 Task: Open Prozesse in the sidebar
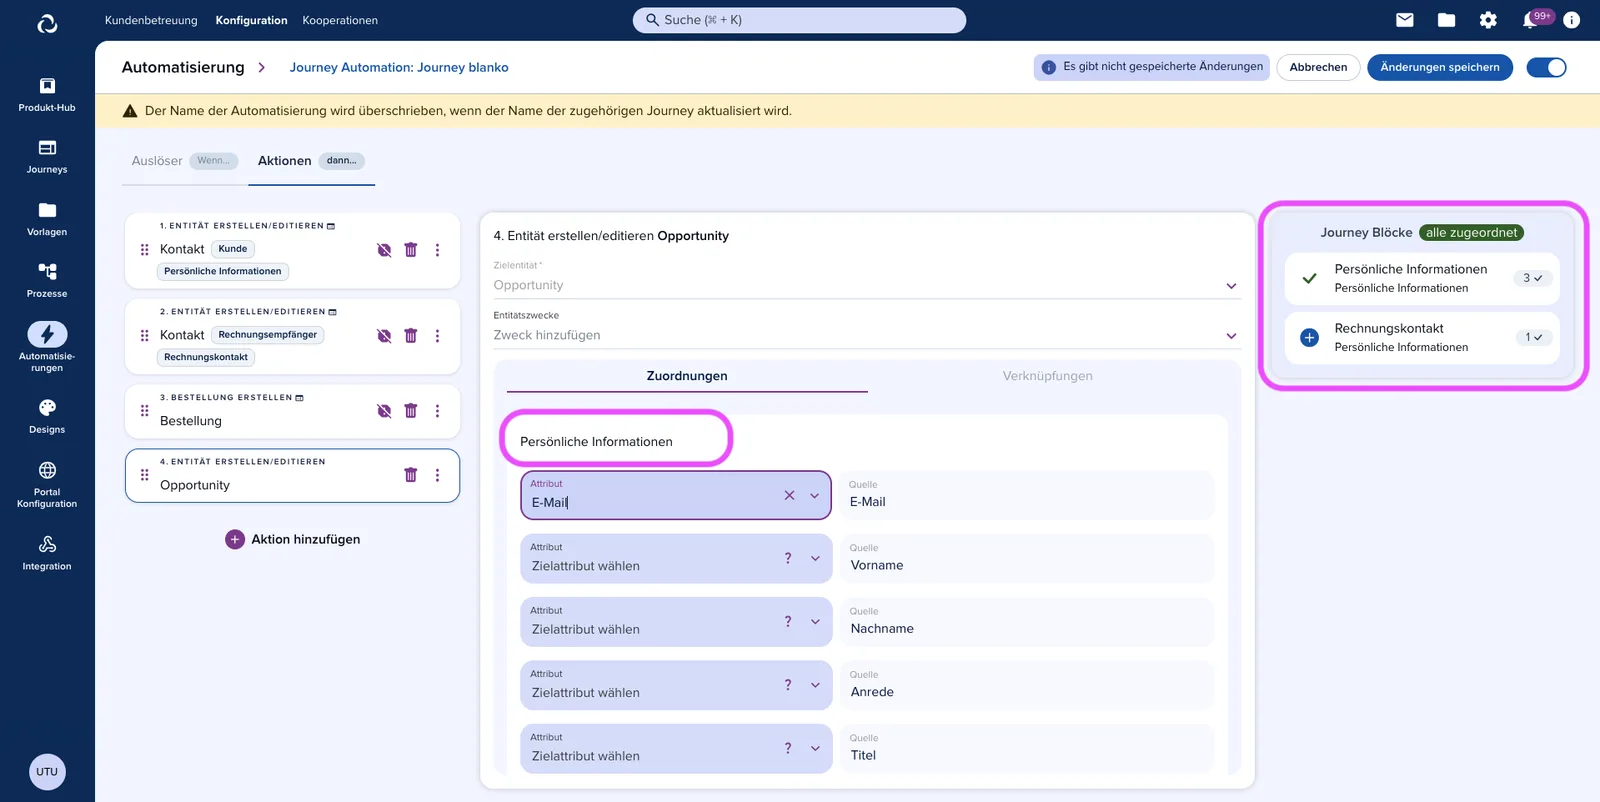[x=47, y=280]
